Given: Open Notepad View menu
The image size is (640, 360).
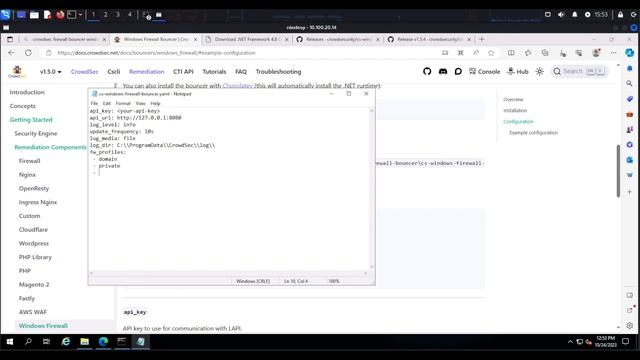Looking at the screenshot, I should pyautogui.click(x=140, y=104).
